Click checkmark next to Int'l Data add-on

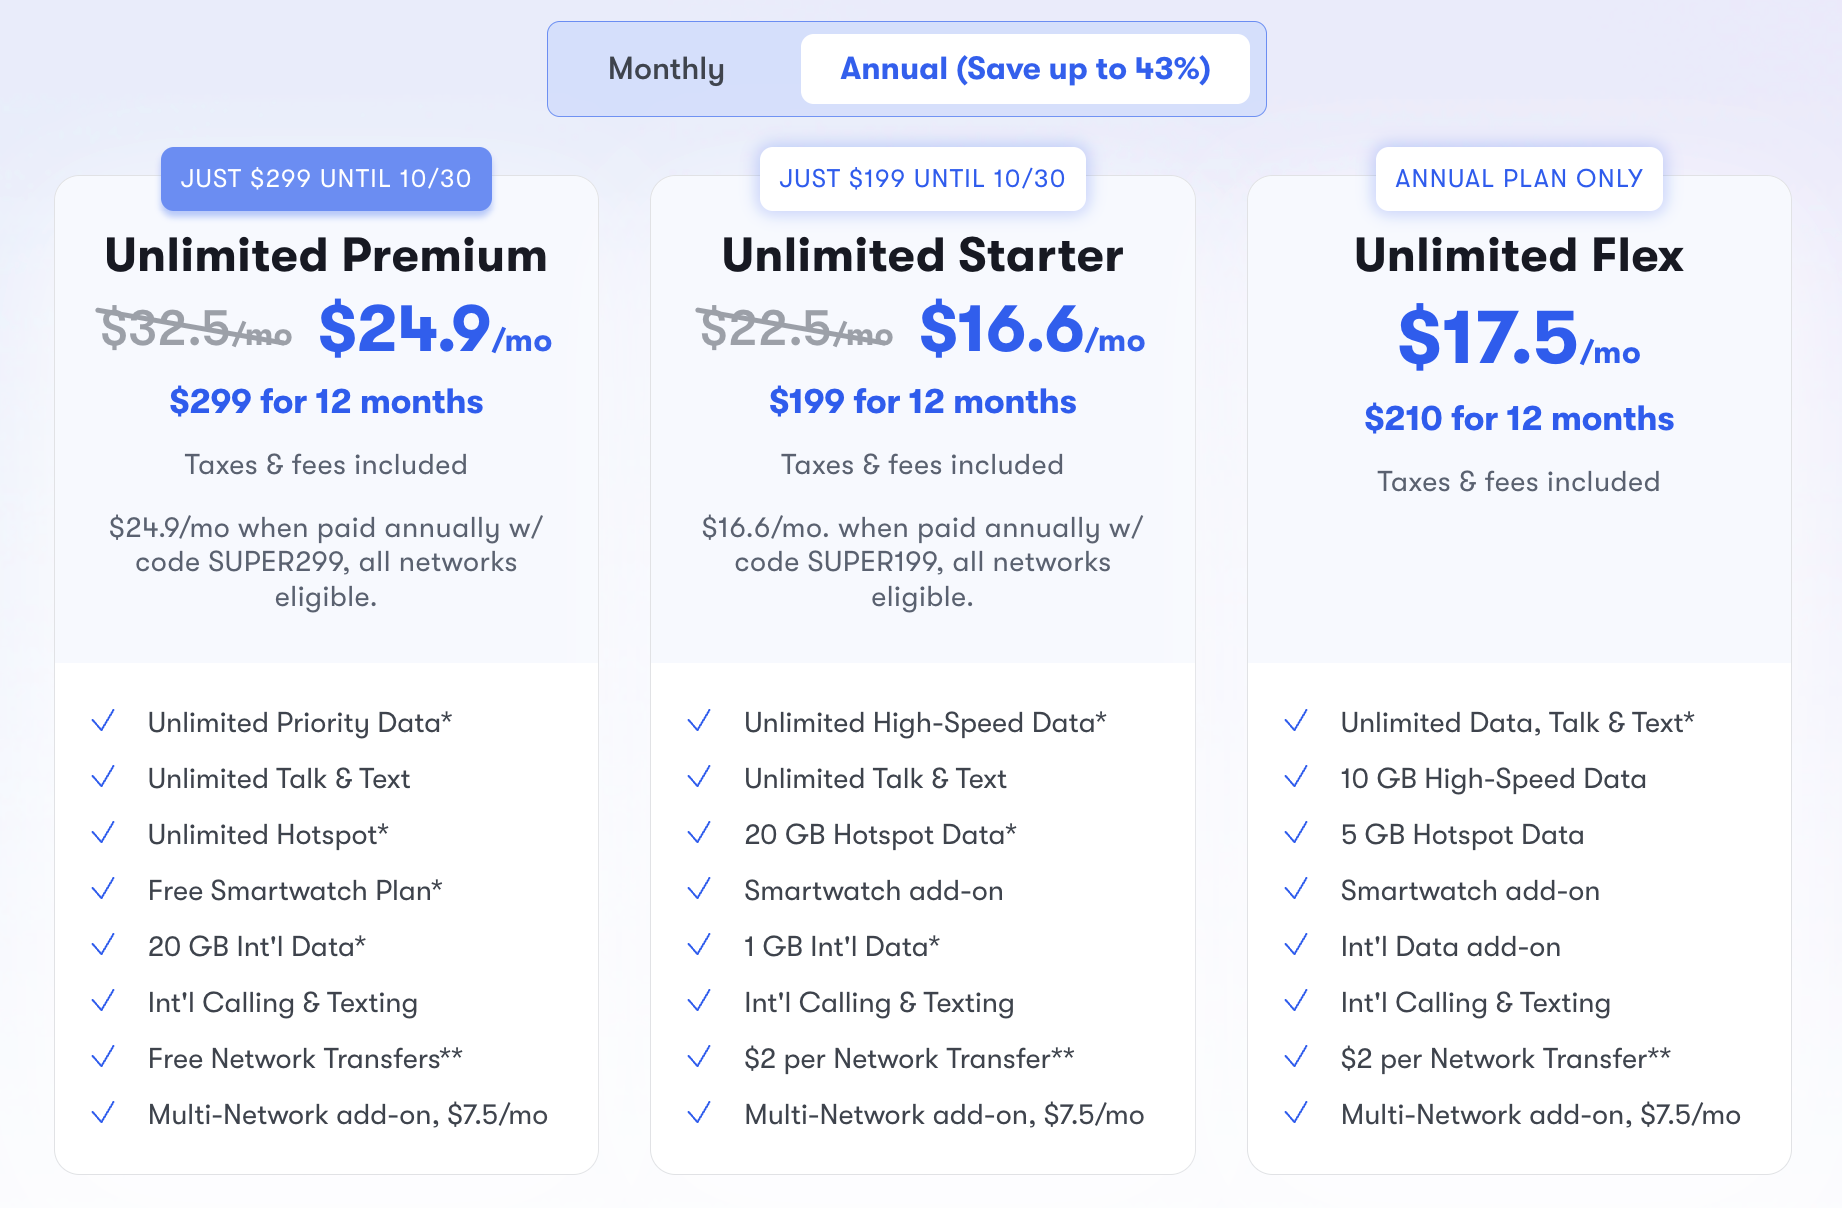coord(1296,945)
